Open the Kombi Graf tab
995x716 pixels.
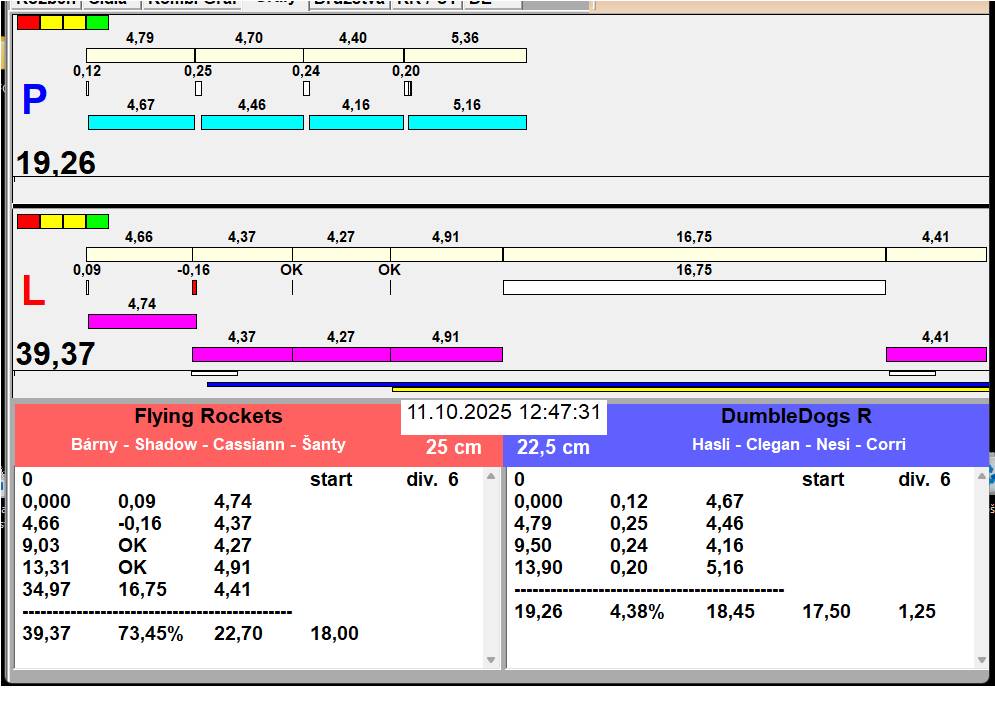coord(191,3)
